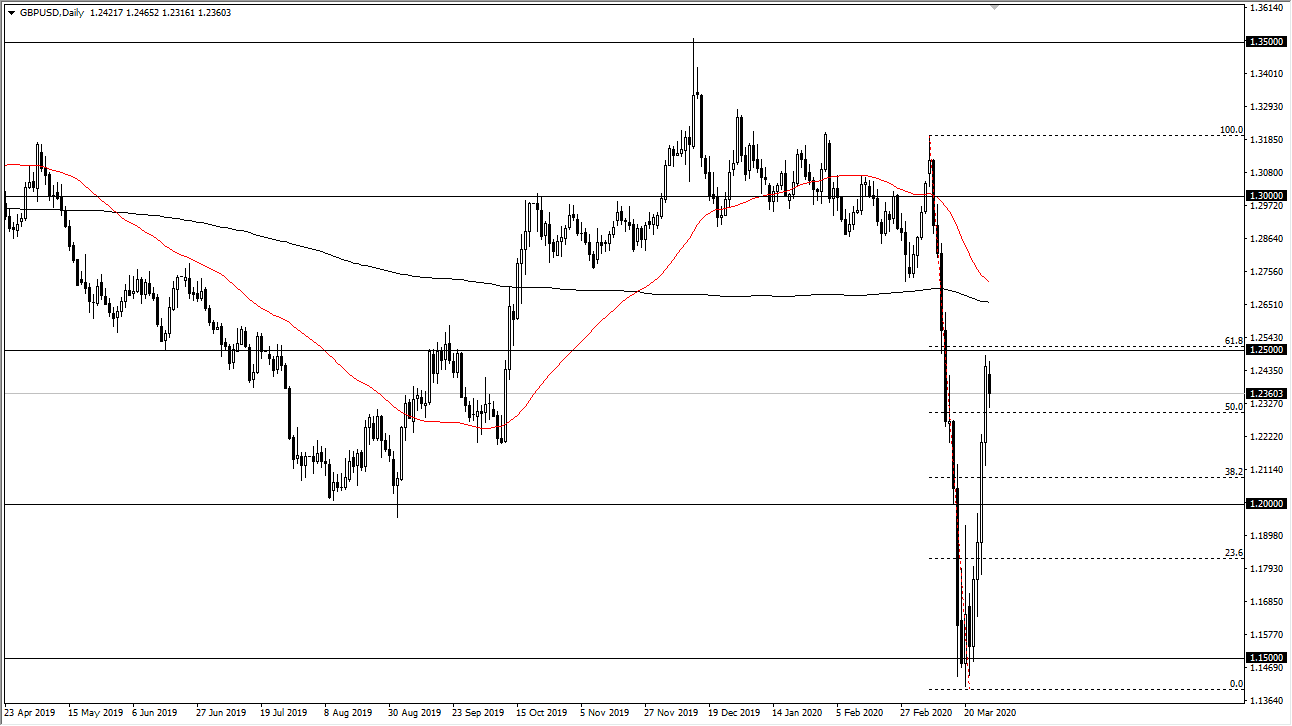Click the 1.15000 horizontal line price tag
The image size is (1292, 726).
click(1264, 658)
